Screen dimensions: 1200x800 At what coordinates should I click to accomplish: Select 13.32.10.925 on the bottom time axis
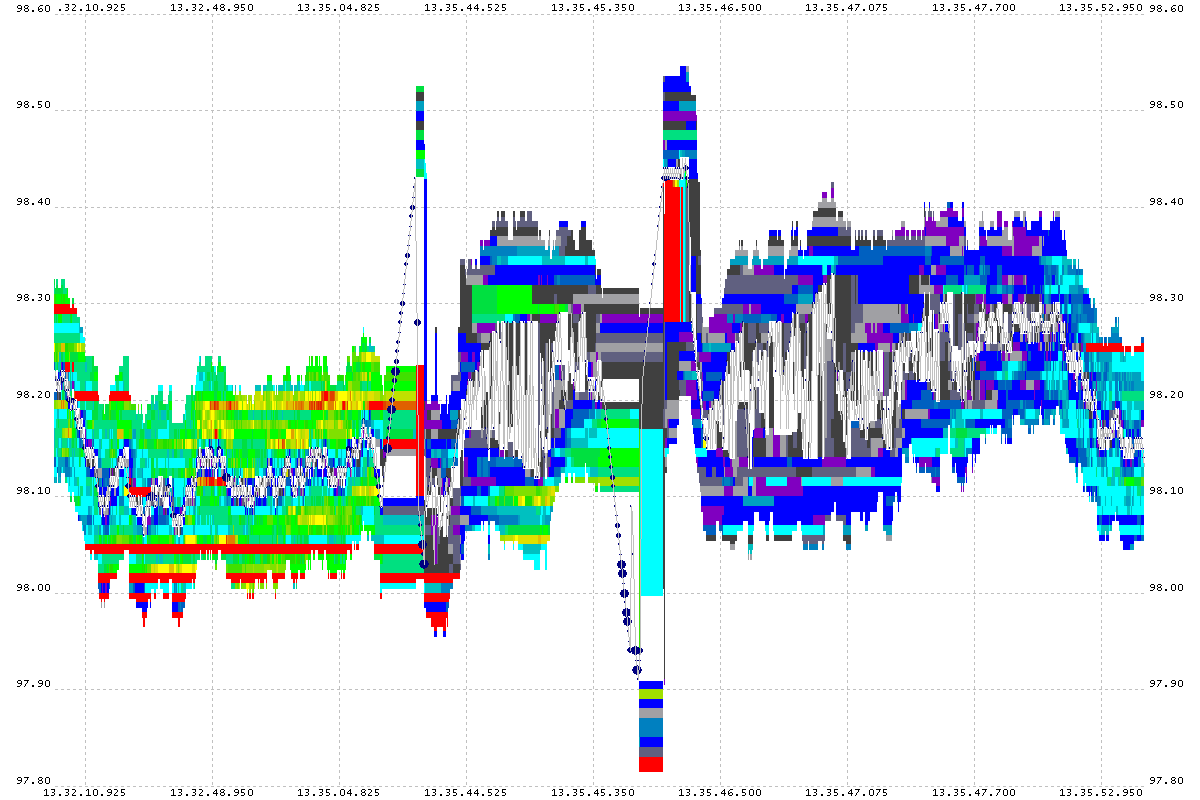[85, 792]
